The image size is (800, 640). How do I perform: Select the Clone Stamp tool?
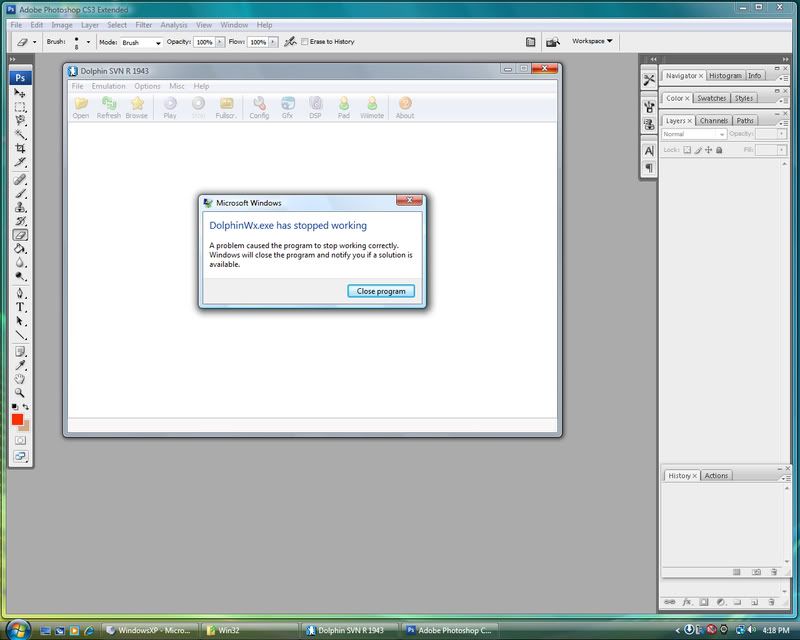pyautogui.click(x=20, y=207)
